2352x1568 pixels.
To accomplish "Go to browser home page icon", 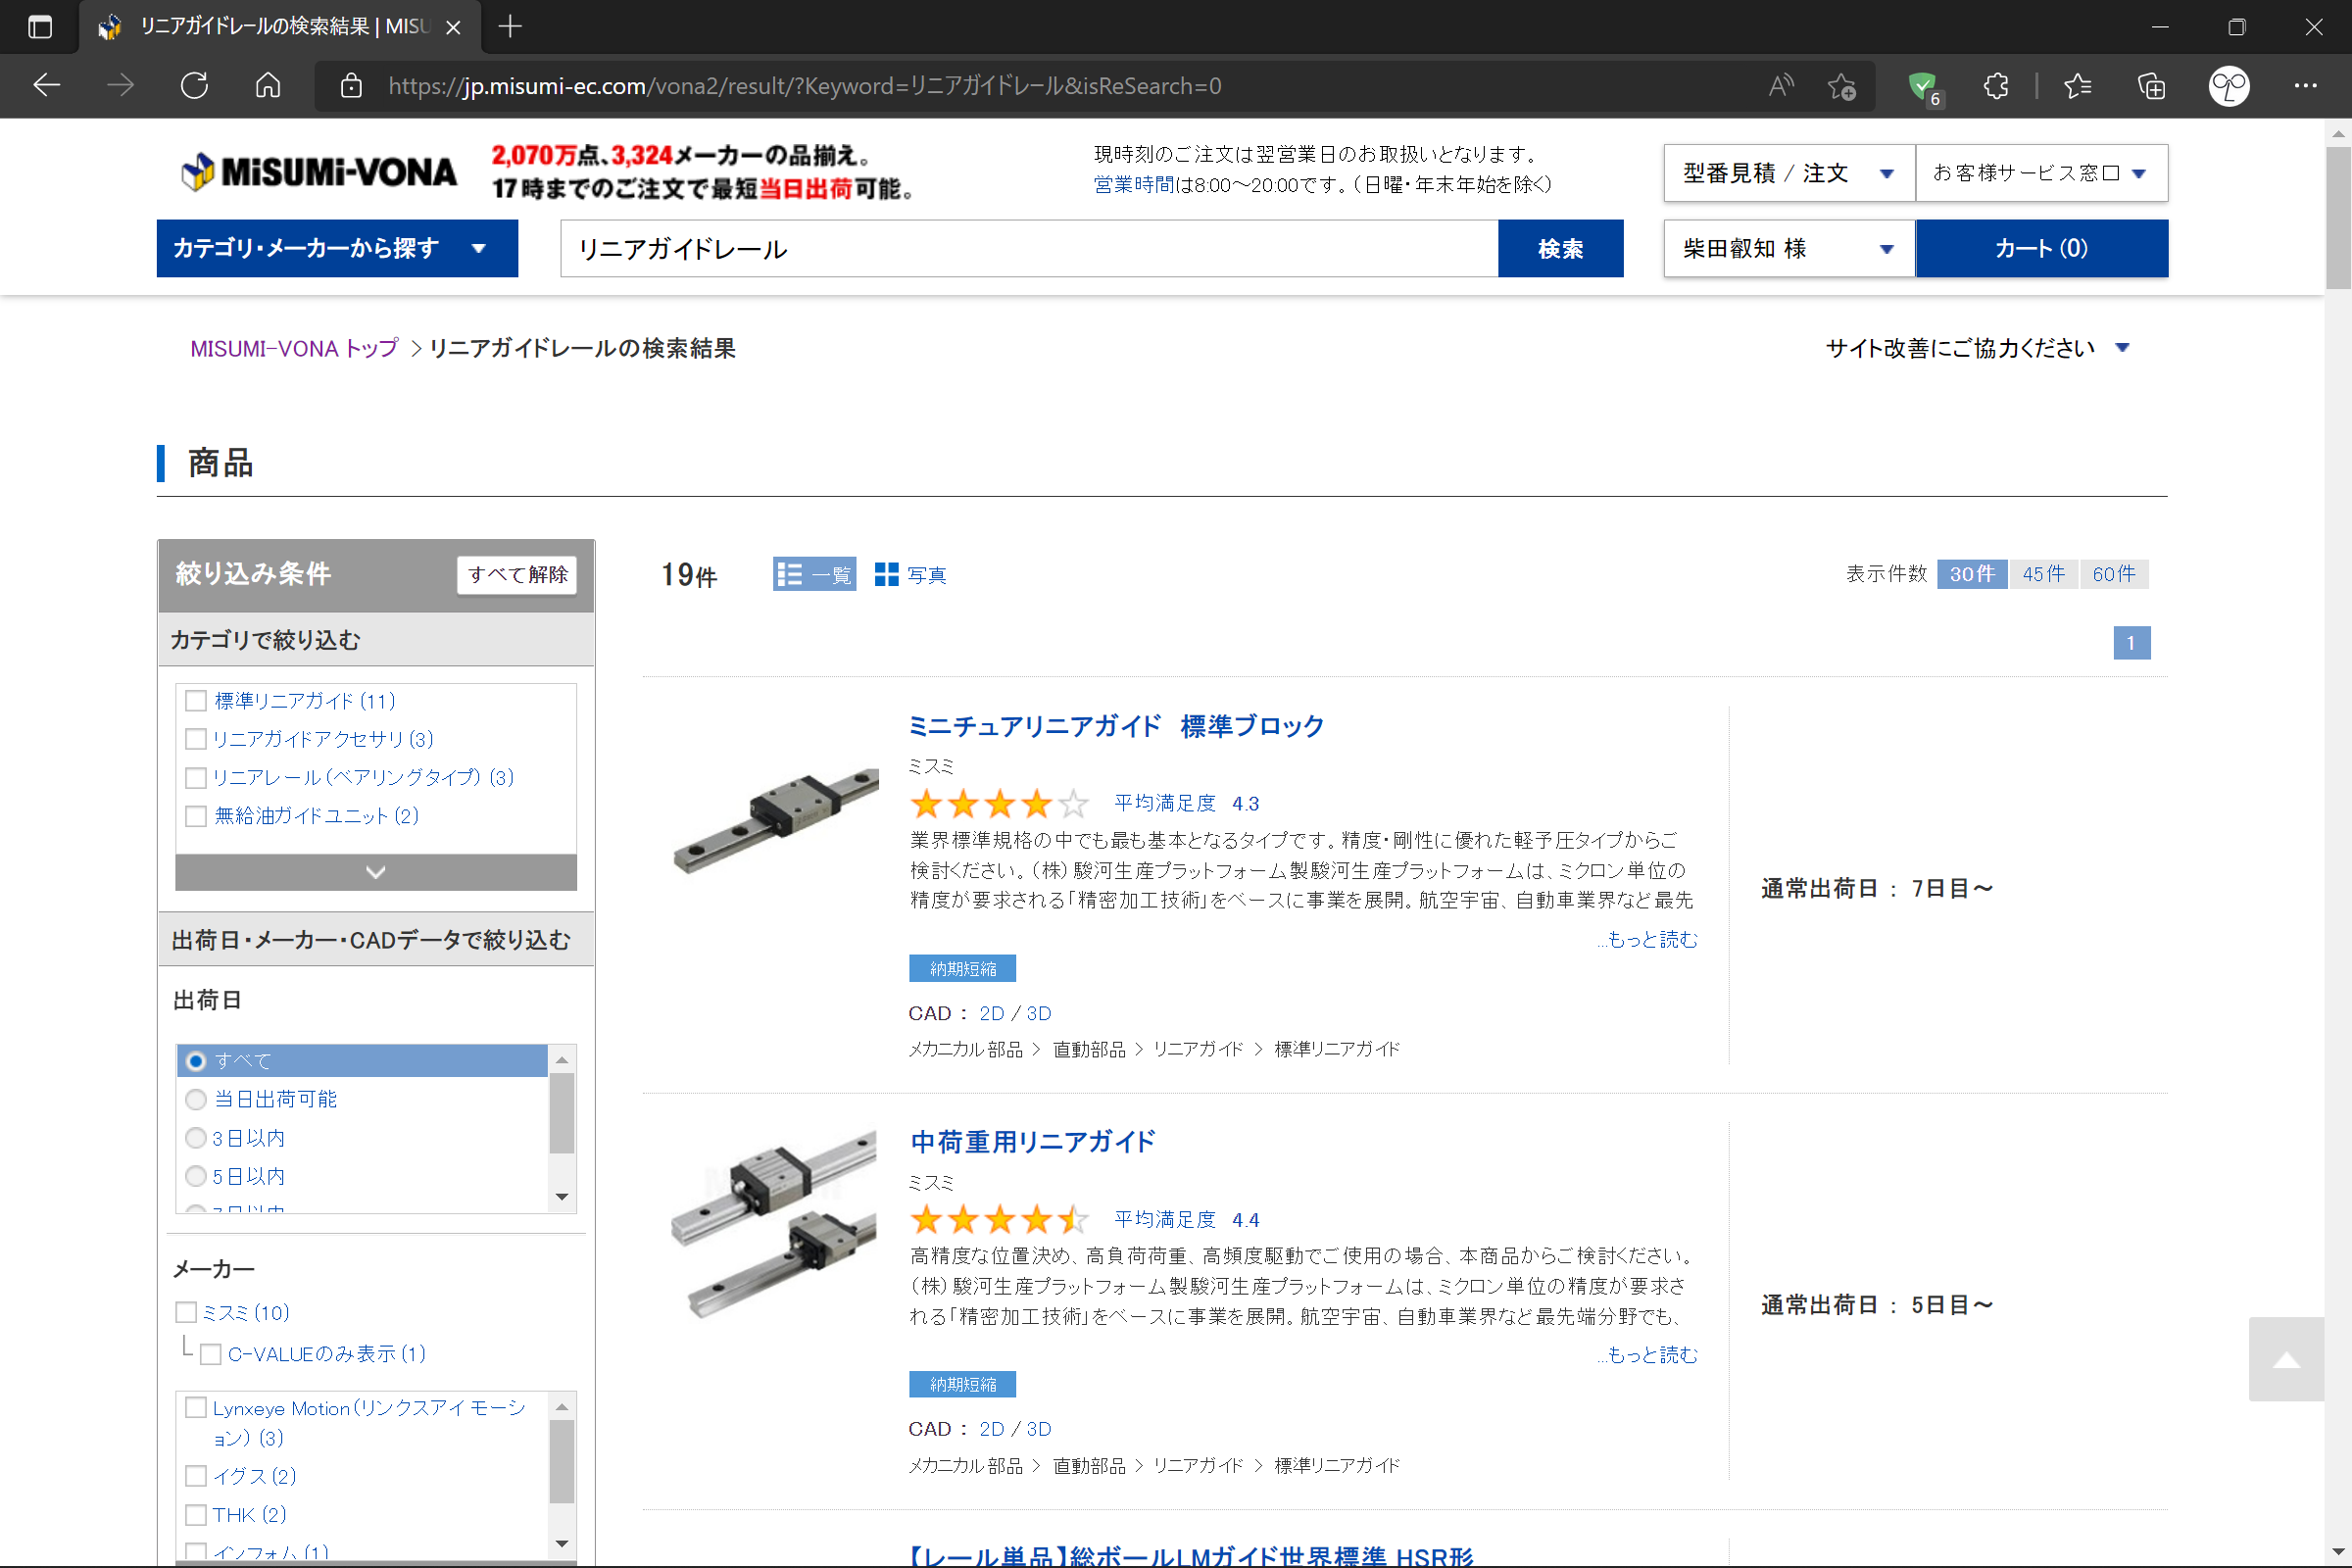I will pos(268,86).
